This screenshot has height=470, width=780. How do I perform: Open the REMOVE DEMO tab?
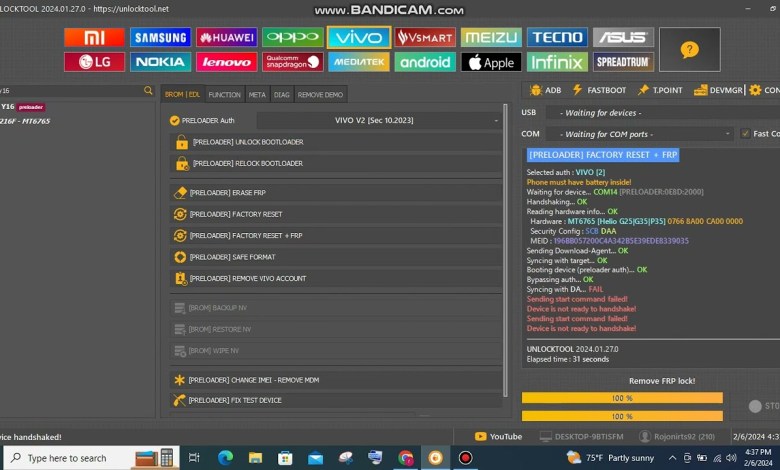click(x=320, y=95)
